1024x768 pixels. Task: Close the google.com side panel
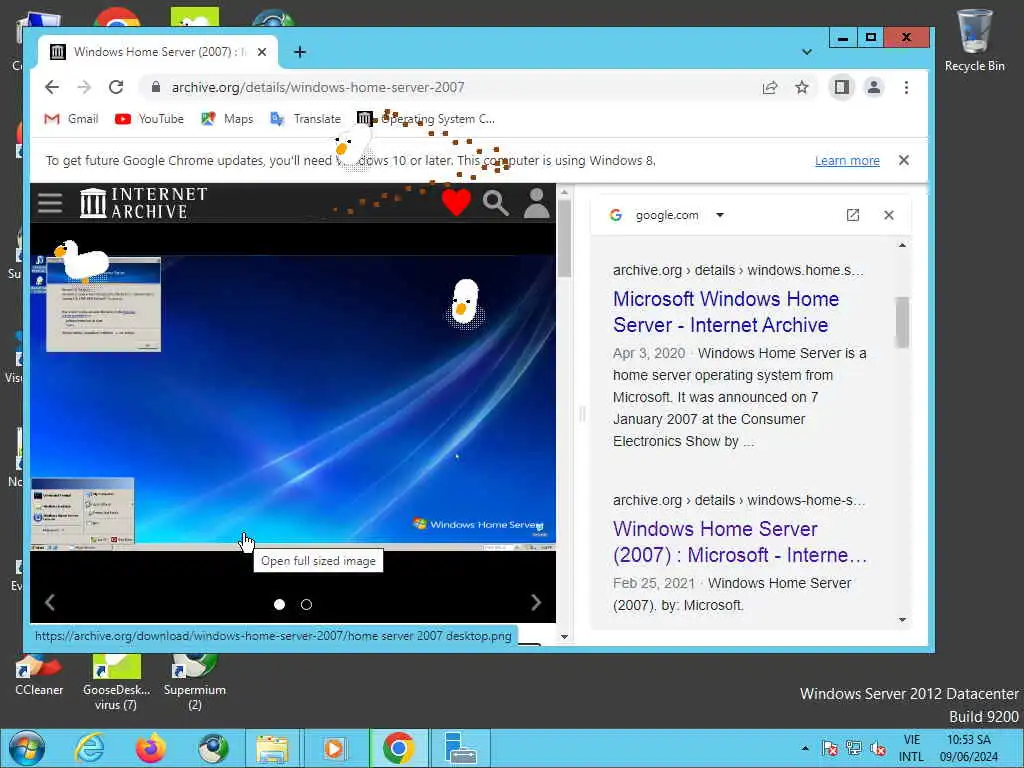coord(889,215)
